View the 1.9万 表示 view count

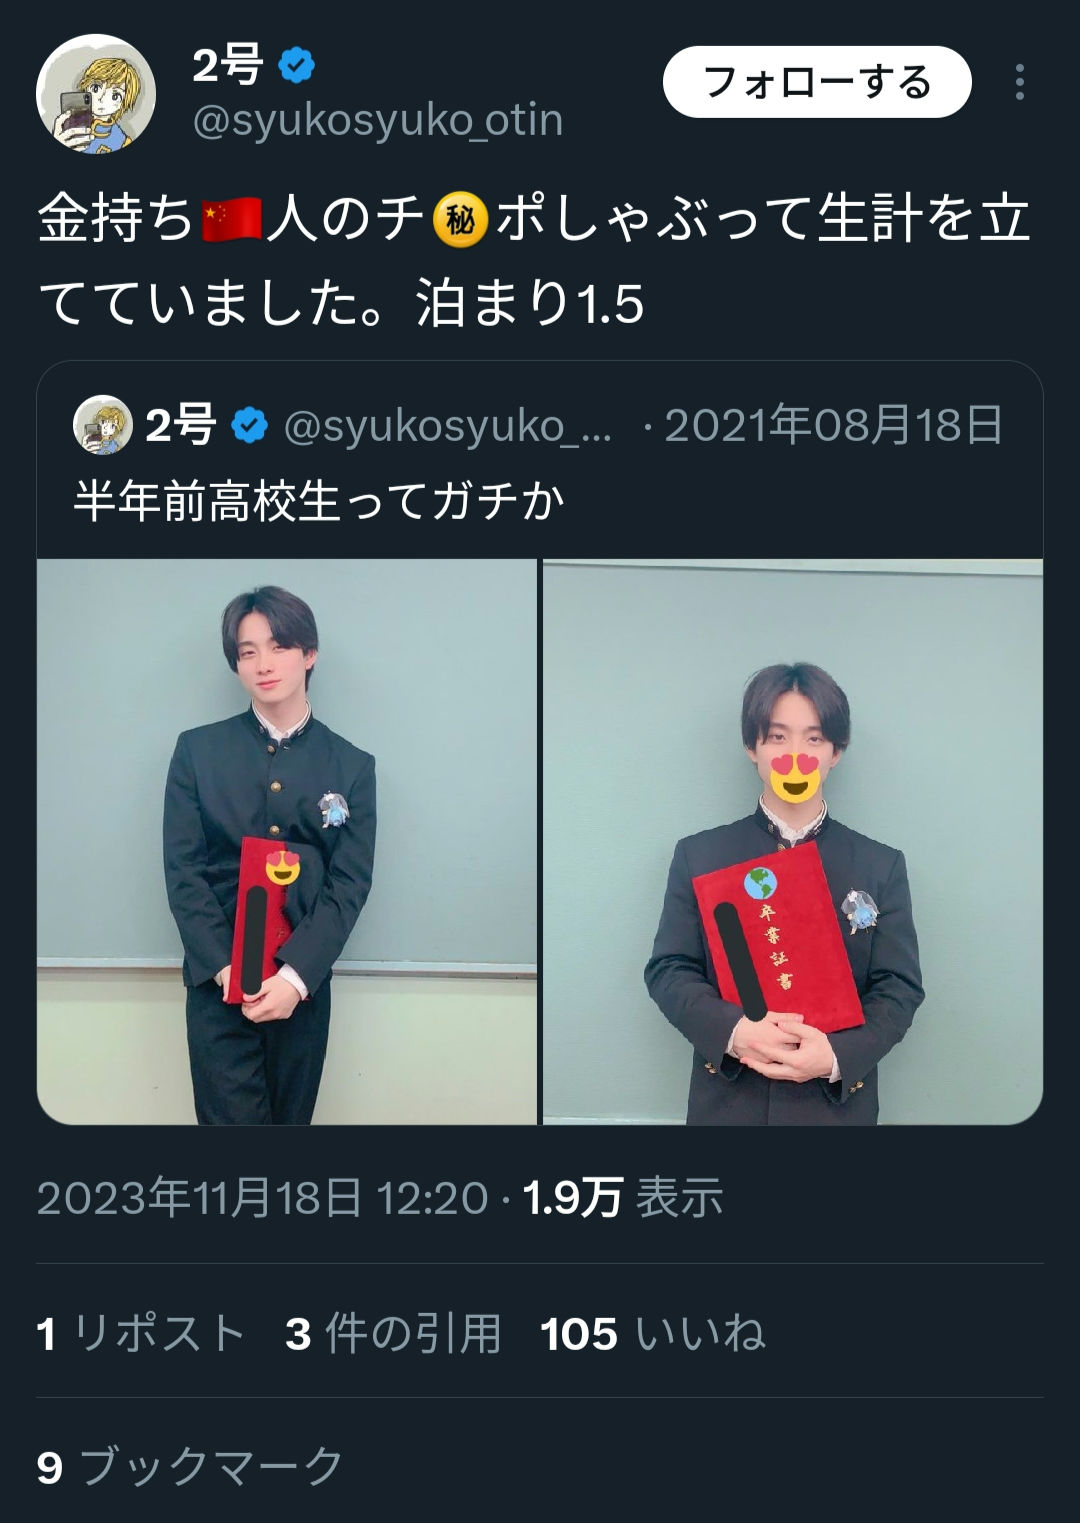[623, 1197]
